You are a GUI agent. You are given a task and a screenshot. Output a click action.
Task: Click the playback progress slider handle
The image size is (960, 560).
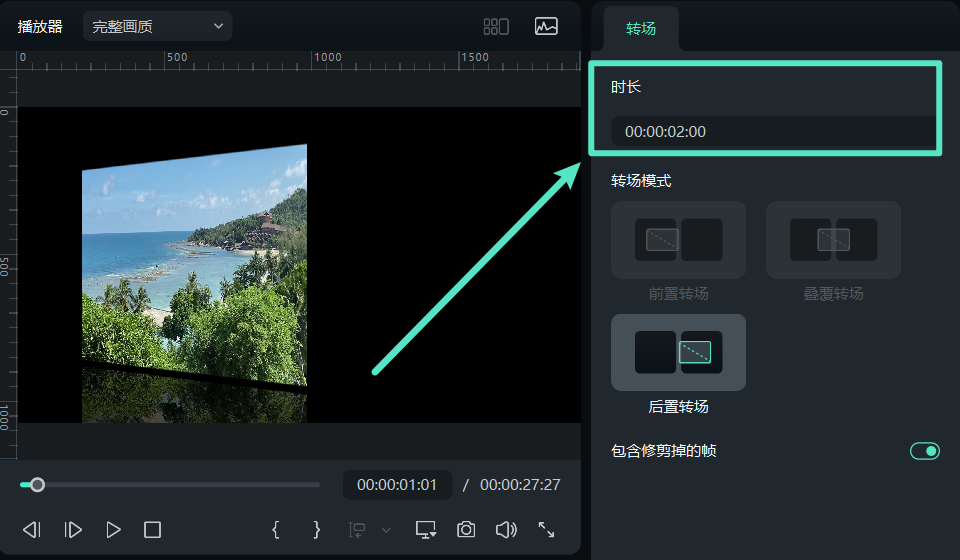(x=37, y=485)
